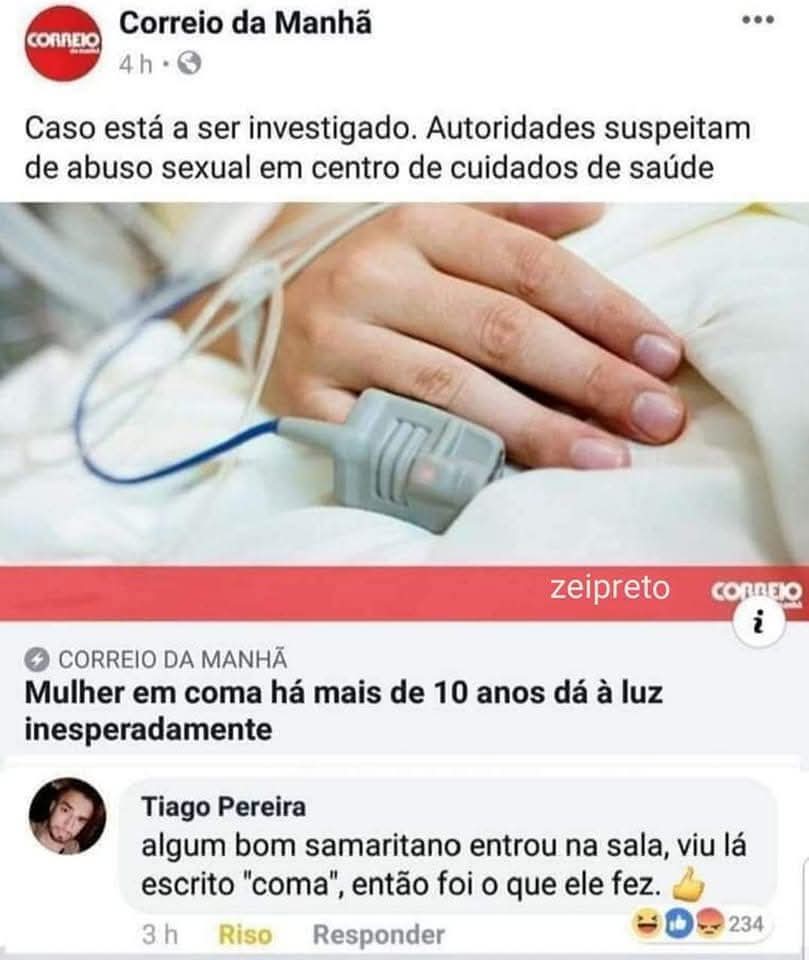Click the laughing face reaction icon
The image size is (809, 960).
click(645, 923)
